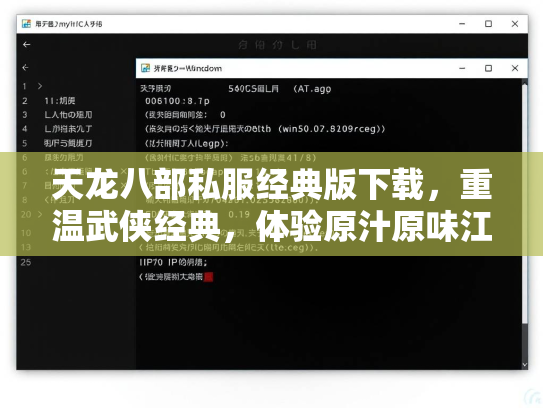Viewport: 543px width, 408px height.
Task: Click the terminal line ending with ": 0"
Action: (185, 115)
